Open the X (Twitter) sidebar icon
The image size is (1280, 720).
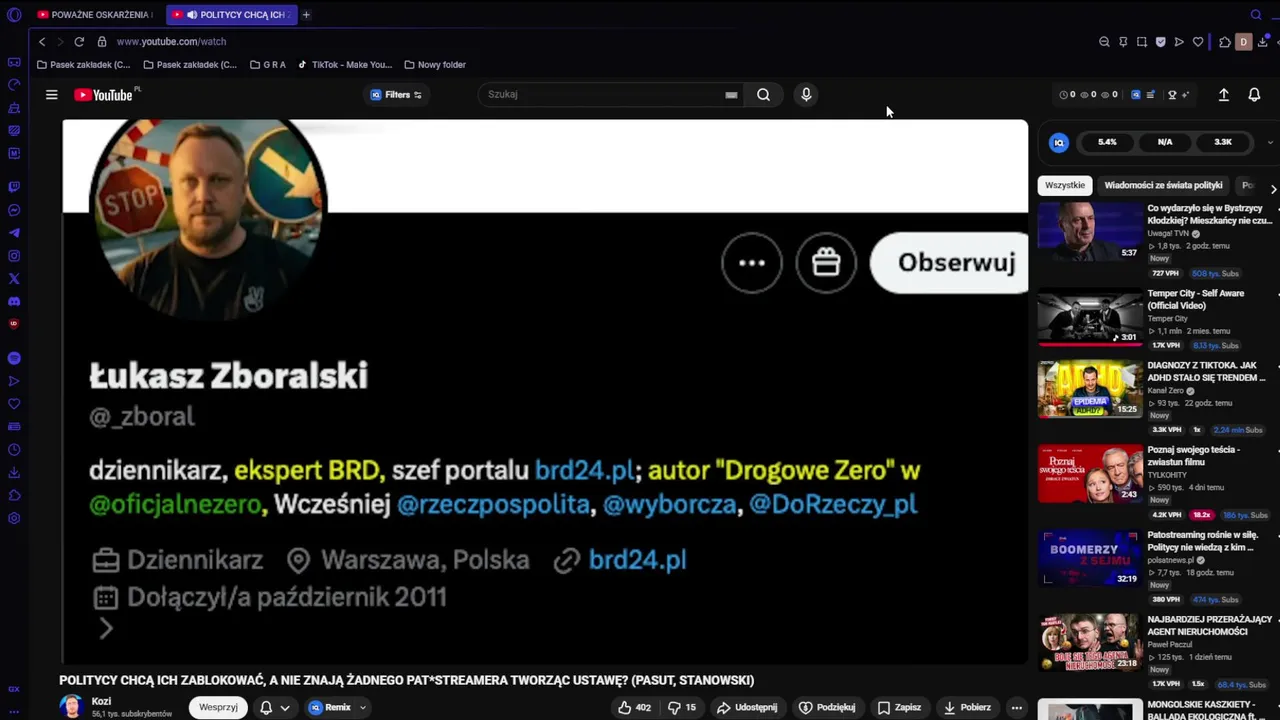pyautogui.click(x=14, y=279)
